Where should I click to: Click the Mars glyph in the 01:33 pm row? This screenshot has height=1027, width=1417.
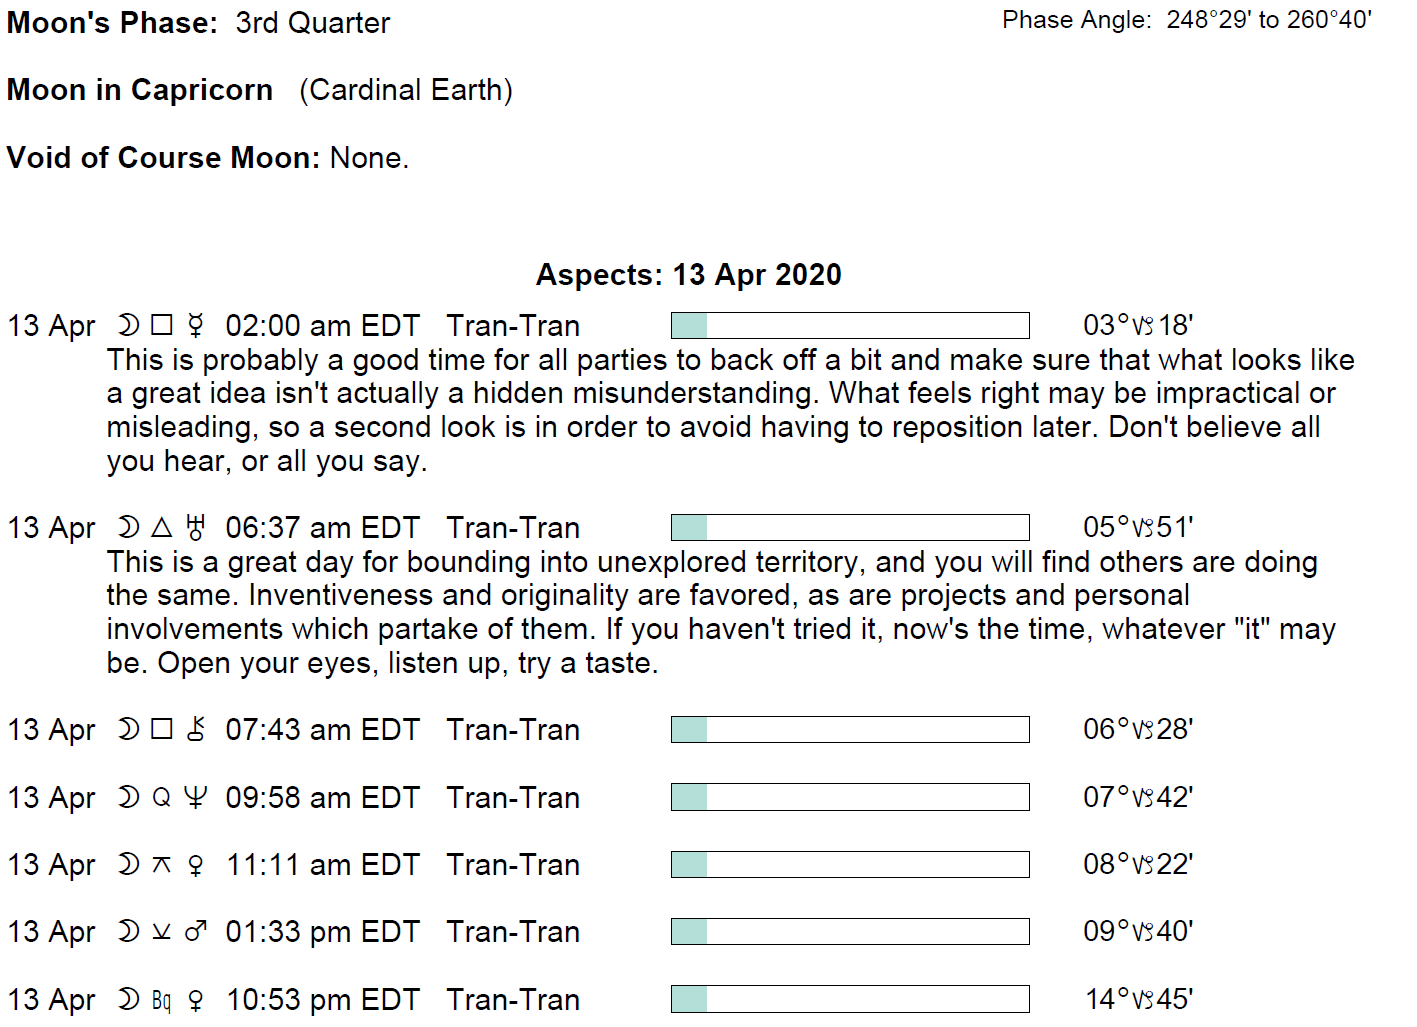point(196,932)
